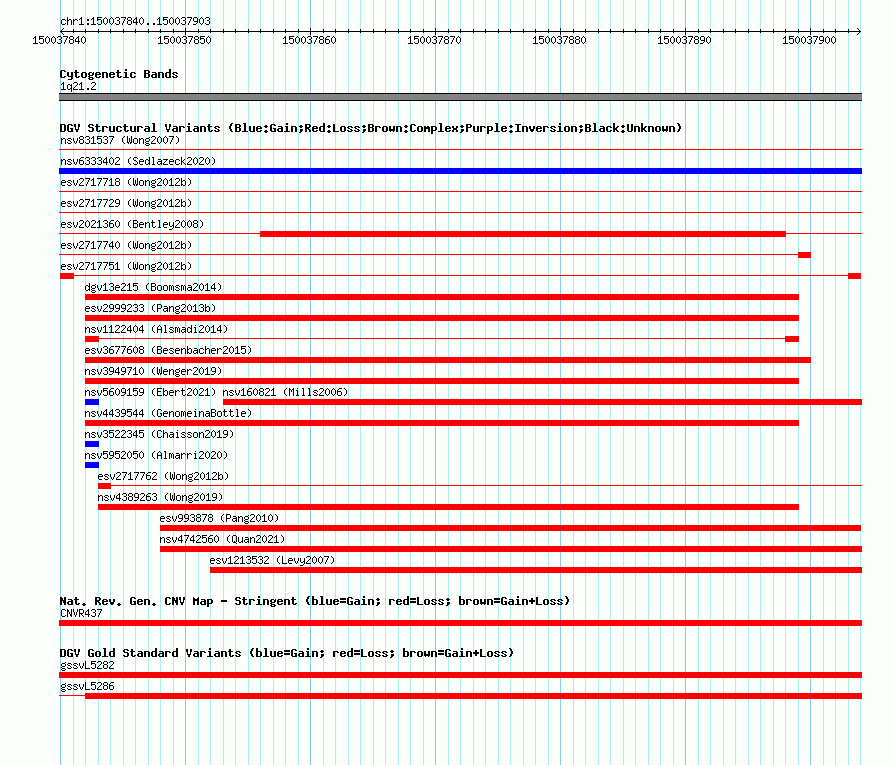This screenshot has height=765, width=890.
Task: Click the Cytogenetic Bands track title
Action: [x=119, y=74]
